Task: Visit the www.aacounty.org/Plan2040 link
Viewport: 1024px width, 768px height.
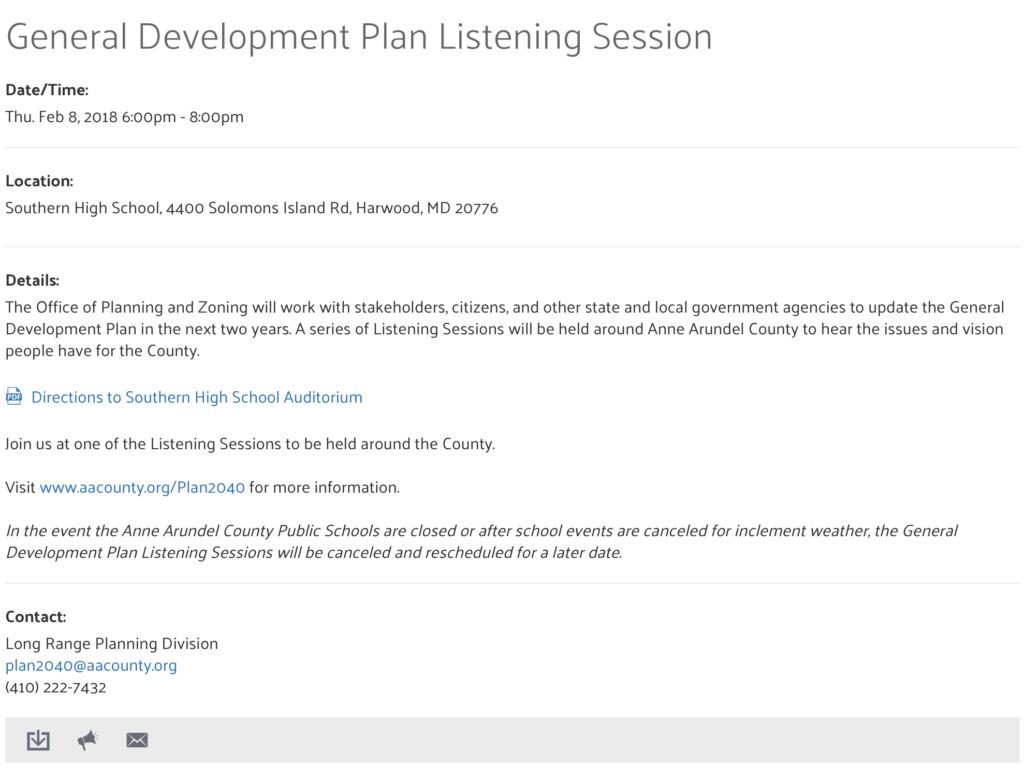Action: pyautogui.click(x=142, y=488)
